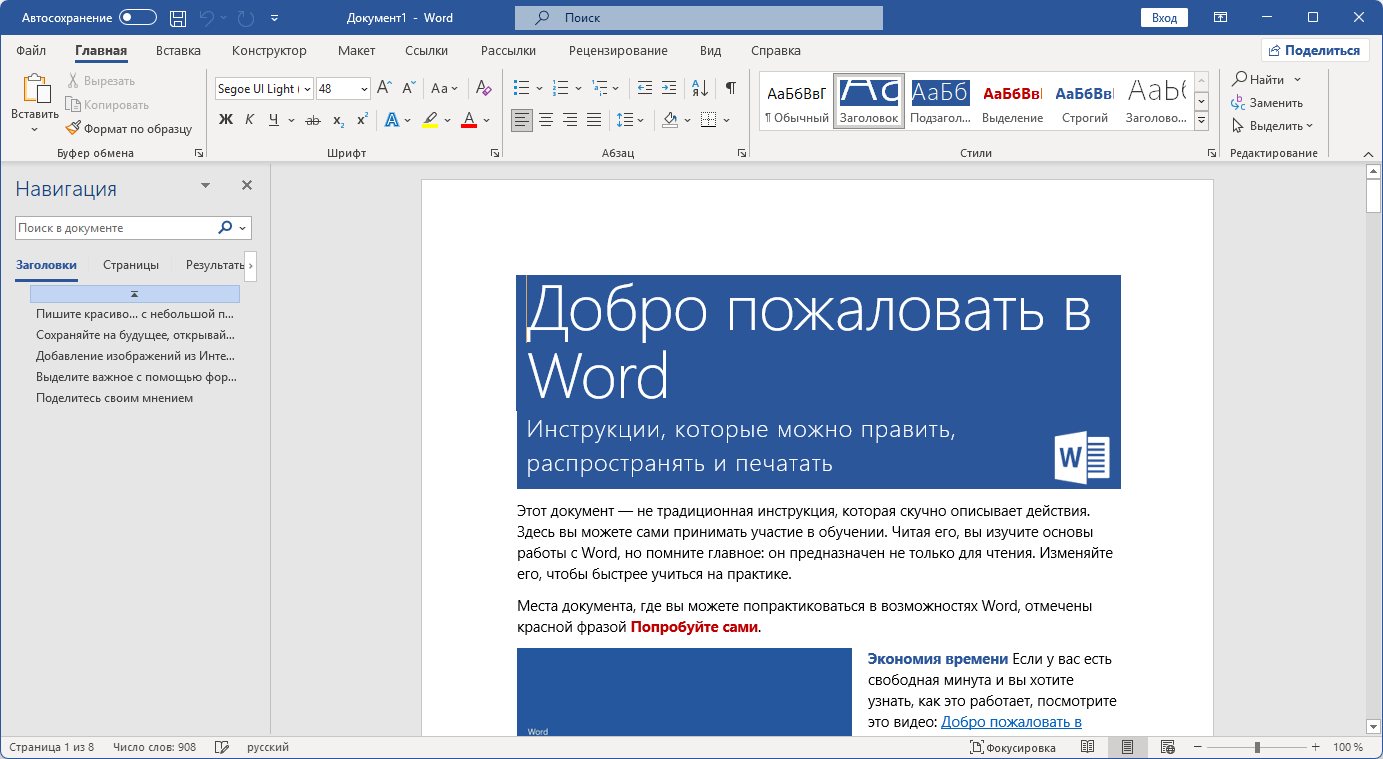Close the Навигация pane
This screenshot has width=1383, height=759.
click(x=247, y=185)
